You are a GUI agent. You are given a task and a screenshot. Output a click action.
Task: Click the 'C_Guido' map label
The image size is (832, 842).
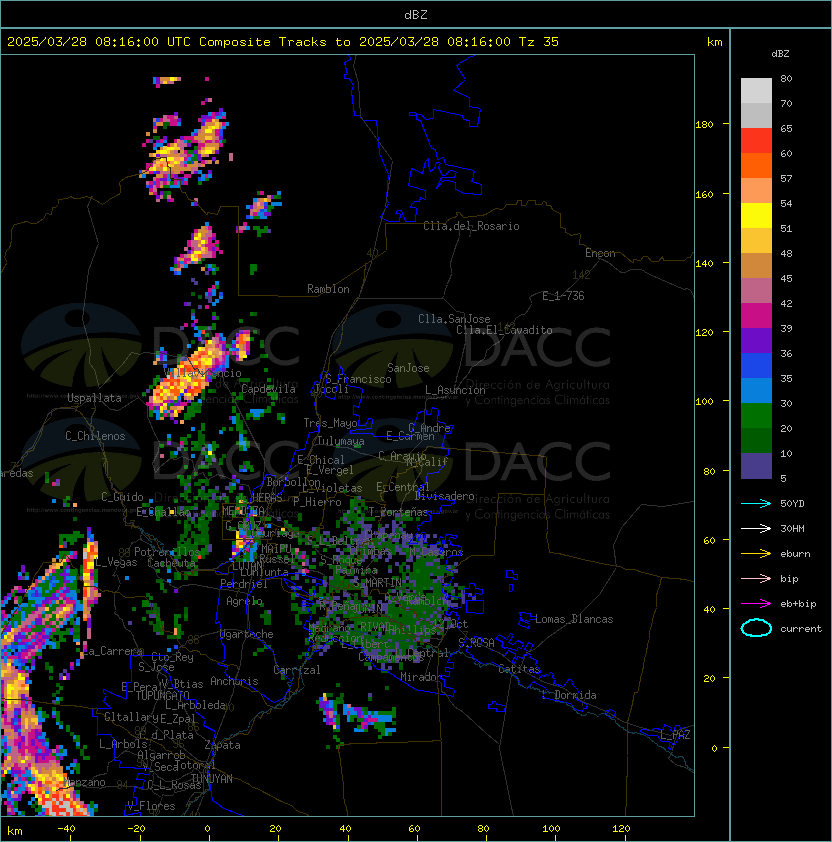[122, 497]
